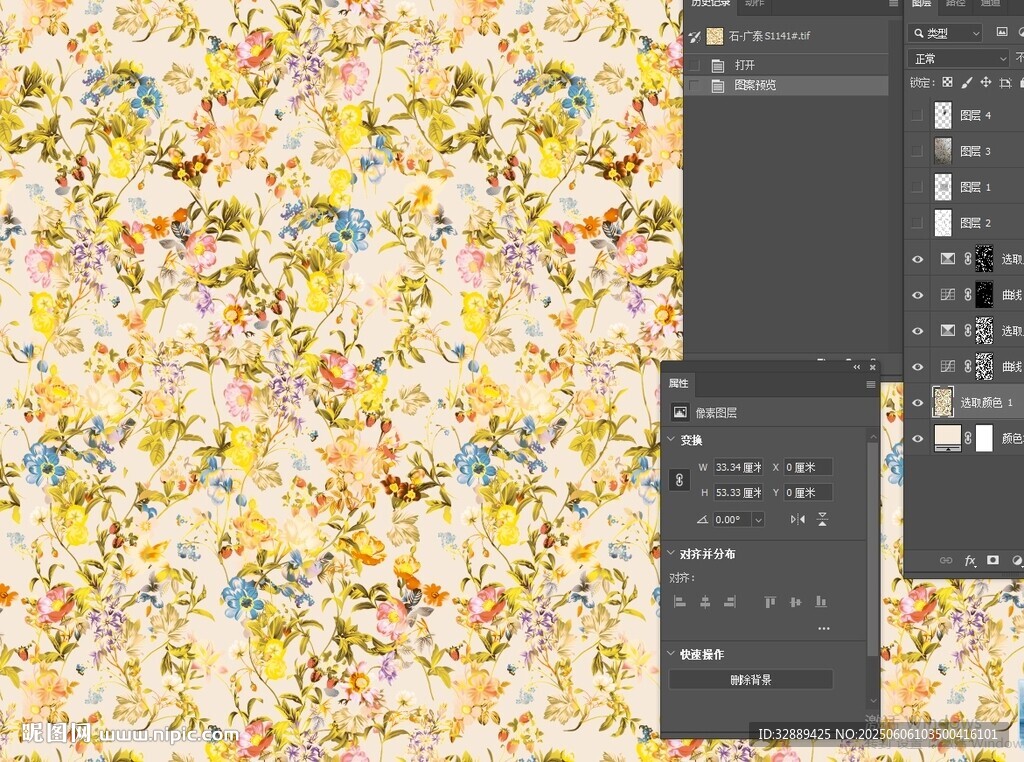
Task: Toggle visibility of 图层 3
Action: coord(918,151)
